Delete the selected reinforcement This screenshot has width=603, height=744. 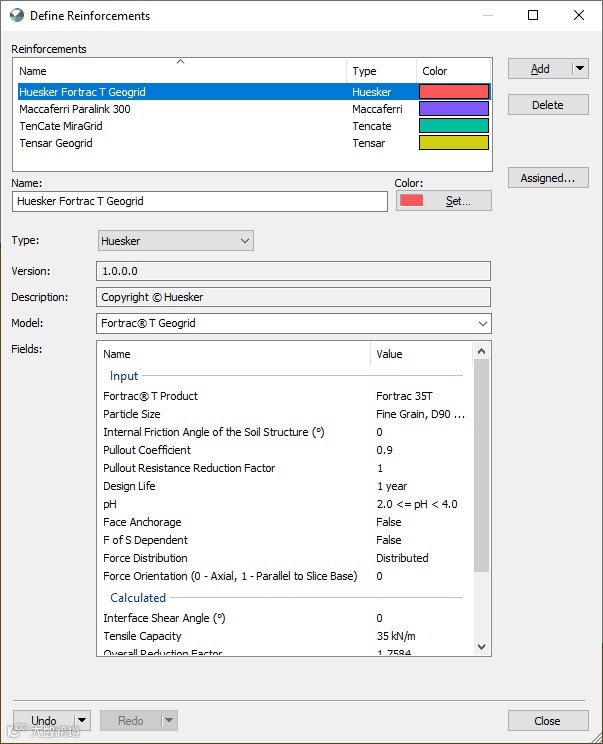pyautogui.click(x=548, y=105)
